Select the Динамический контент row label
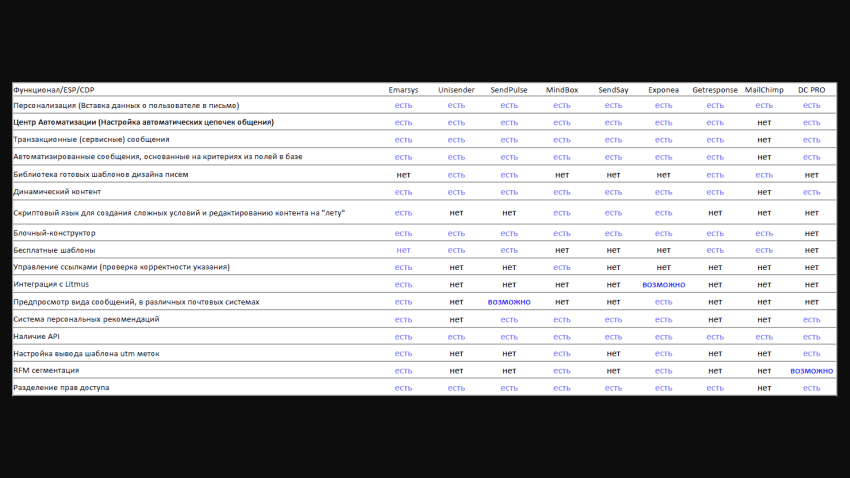Image resolution: width=850 pixels, height=478 pixels. pyautogui.click(x=57, y=192)
